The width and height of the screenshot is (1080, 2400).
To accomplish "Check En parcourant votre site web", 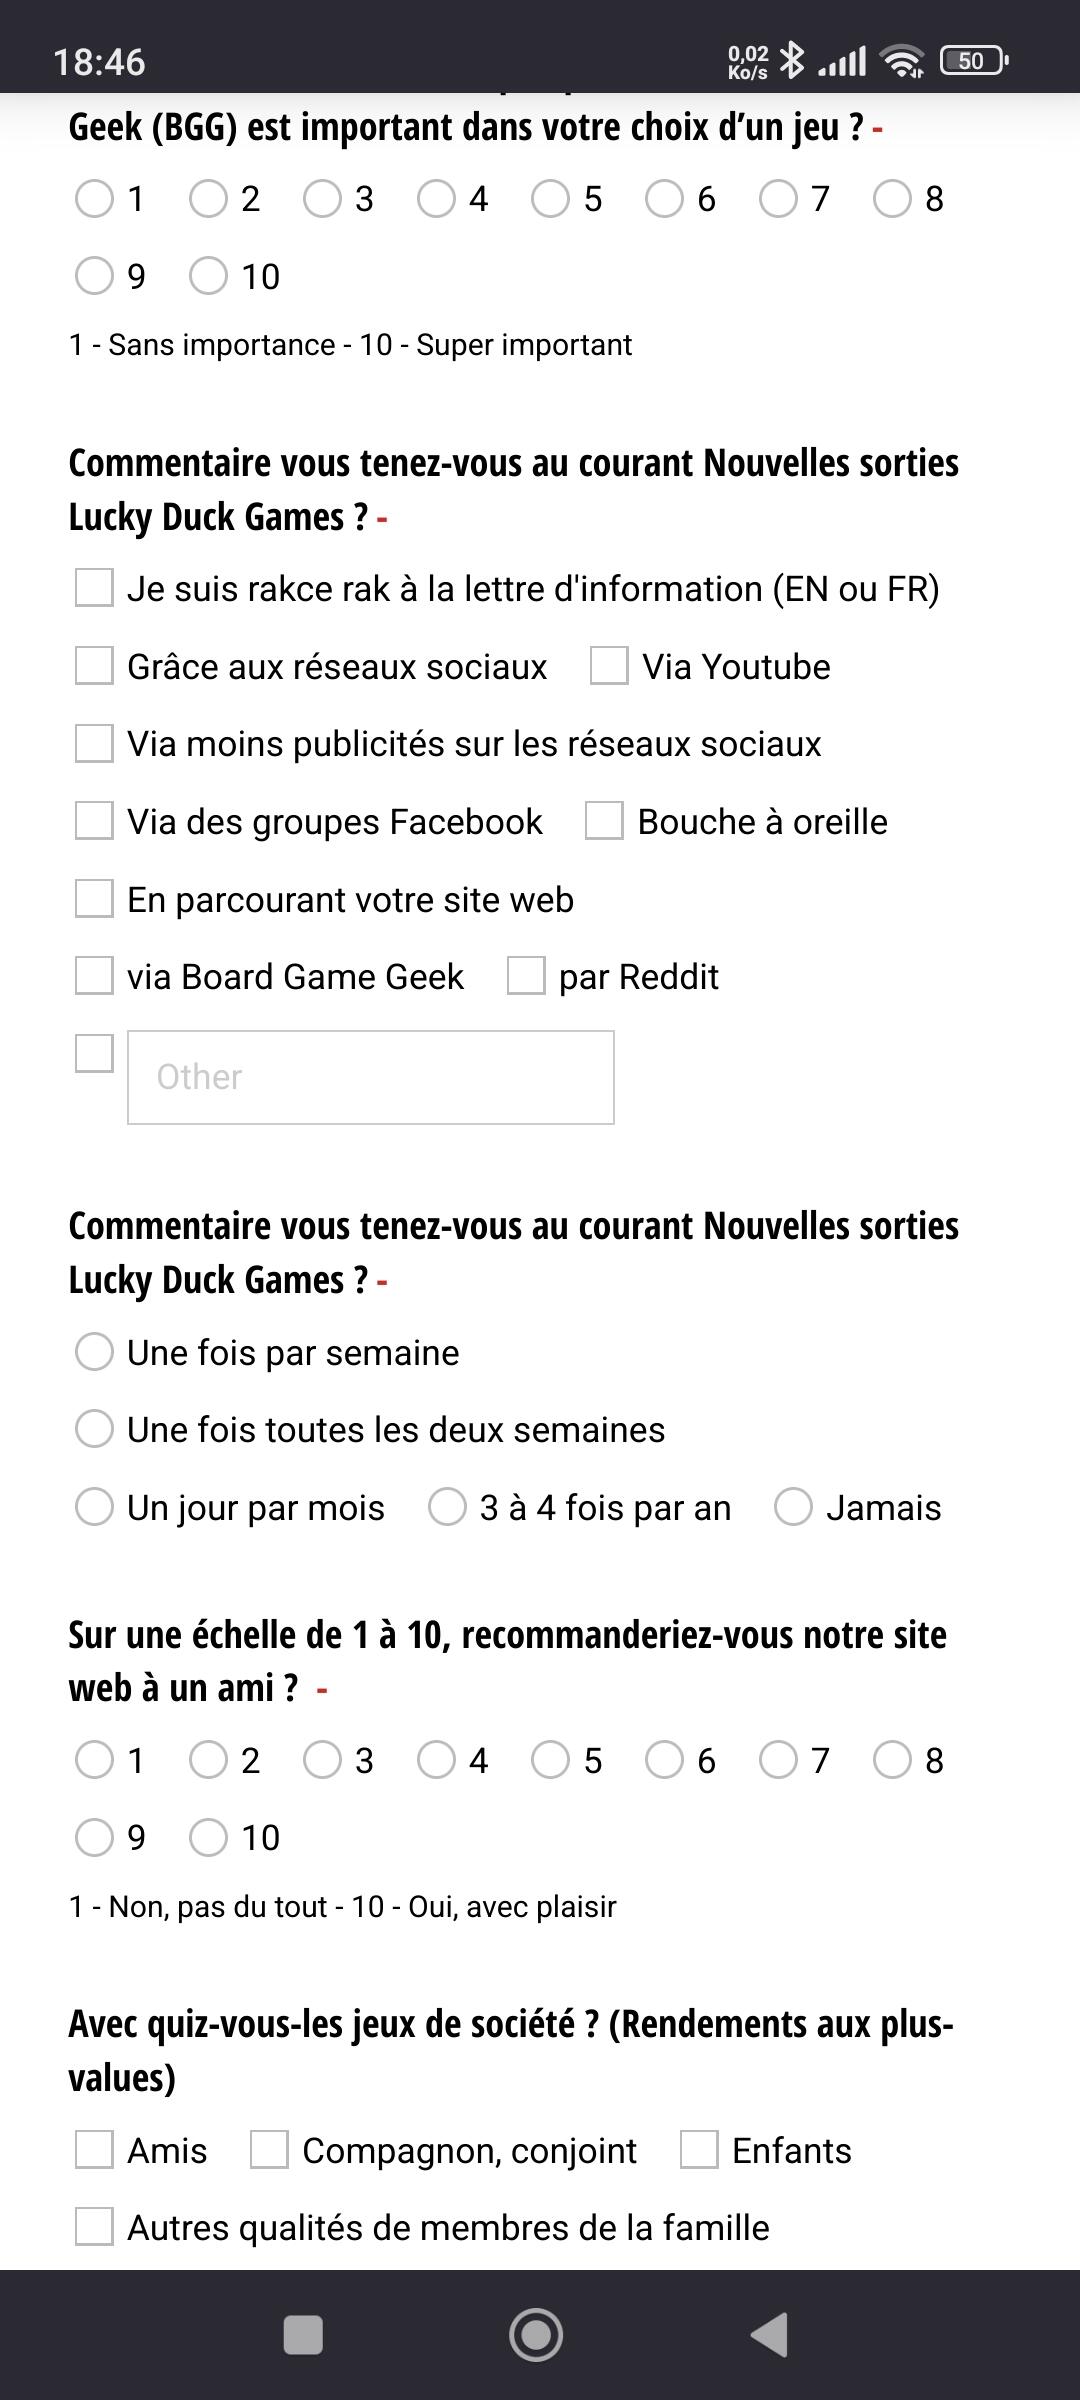I will pos(94,899).
